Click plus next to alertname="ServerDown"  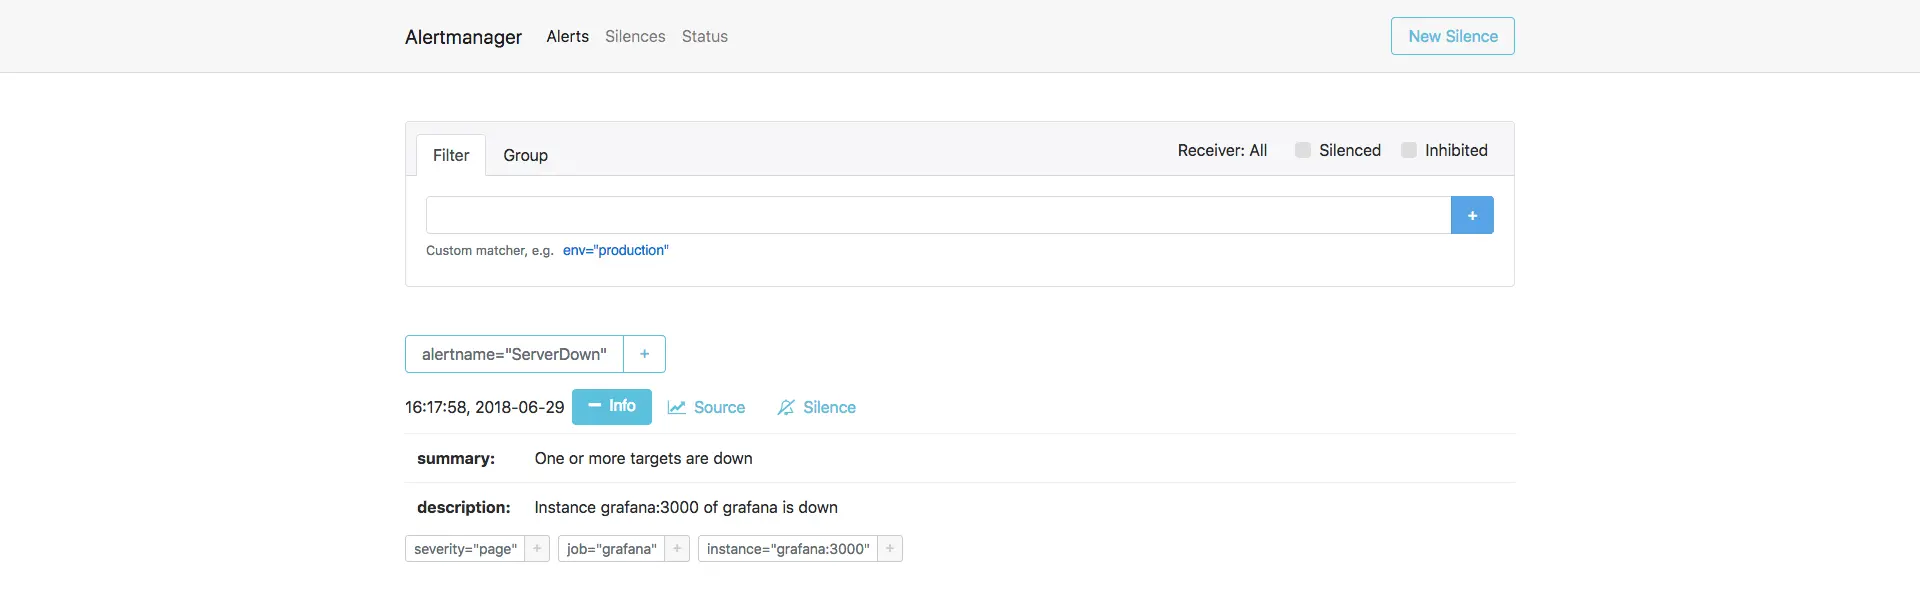point(645,354)
